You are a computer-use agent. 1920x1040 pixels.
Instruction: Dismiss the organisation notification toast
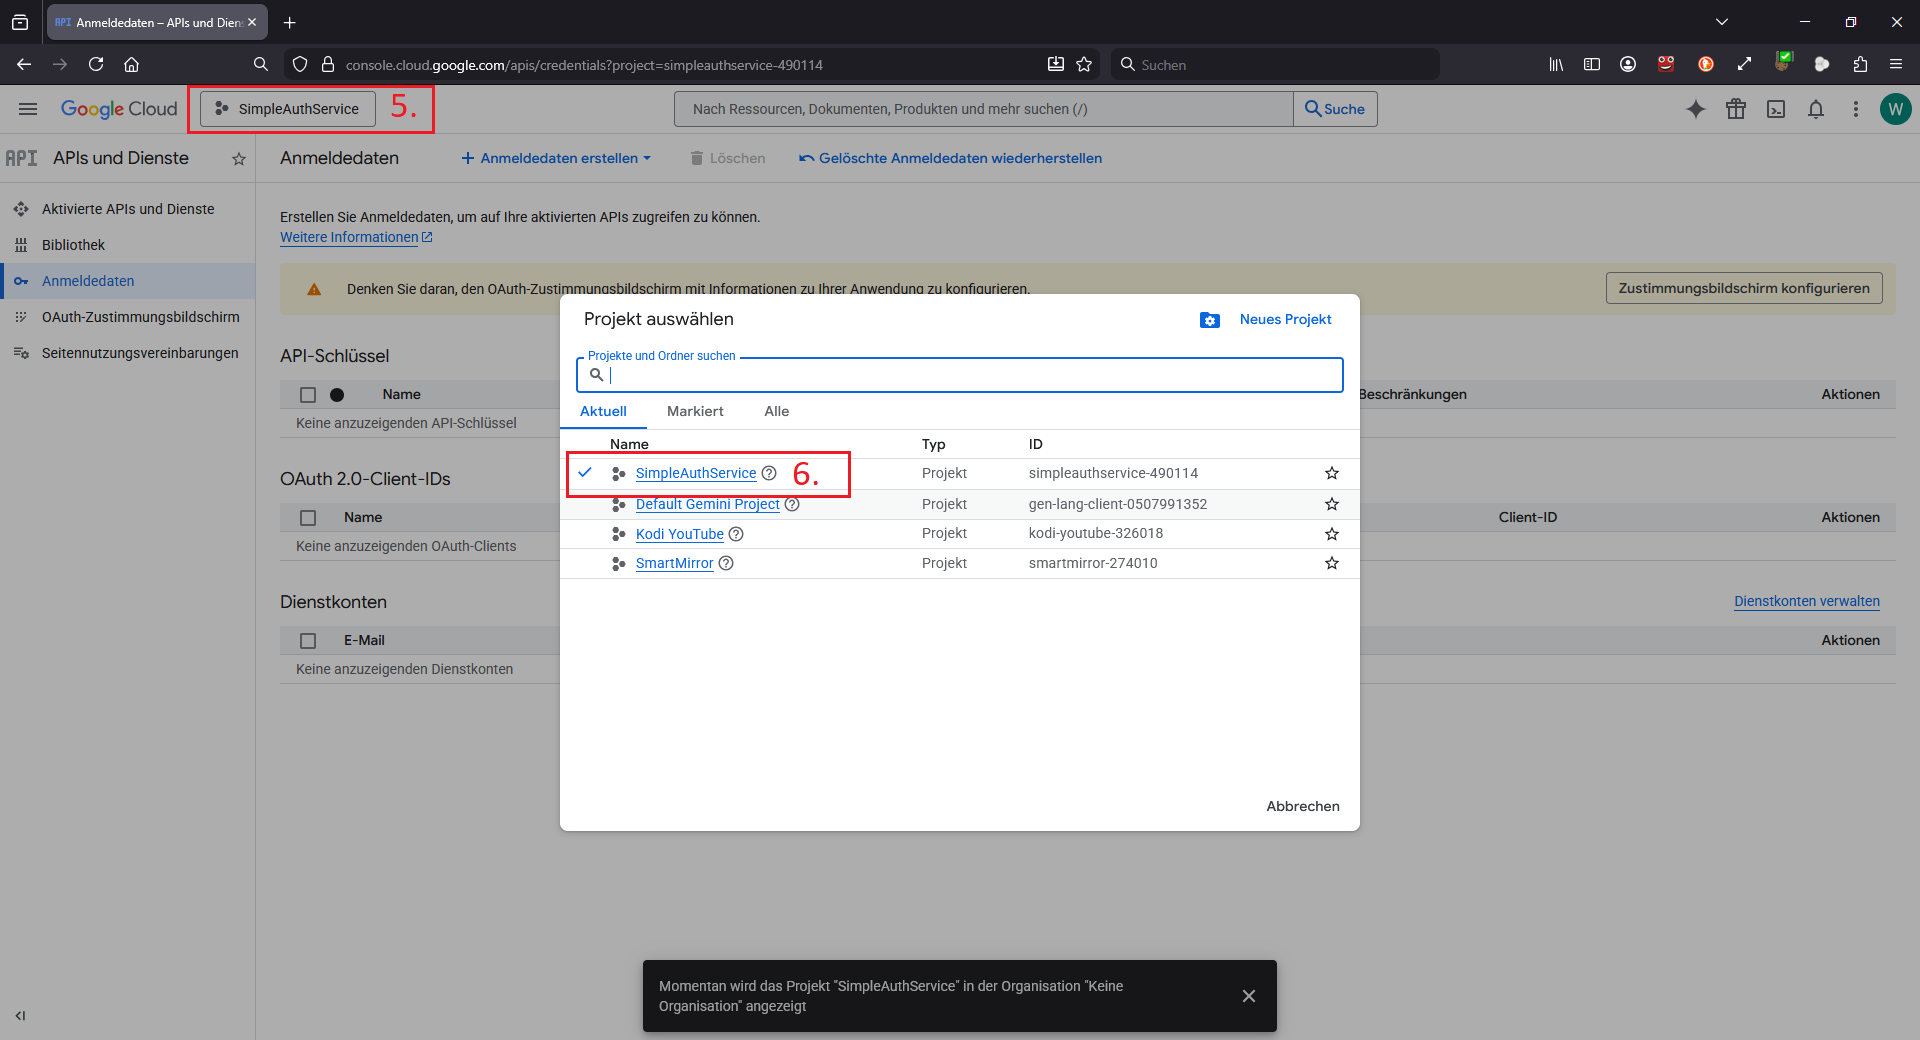click(x=1249, y=996)
